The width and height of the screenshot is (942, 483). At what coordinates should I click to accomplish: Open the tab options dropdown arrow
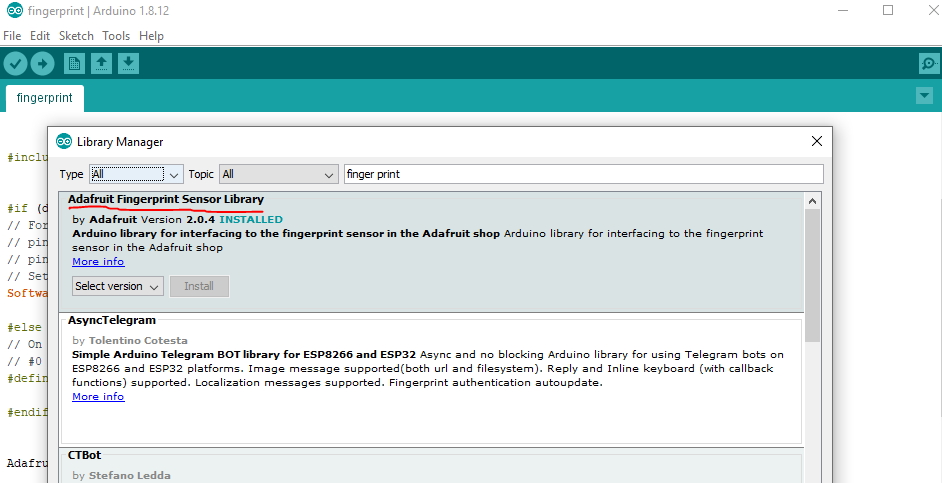pos(924,96)
